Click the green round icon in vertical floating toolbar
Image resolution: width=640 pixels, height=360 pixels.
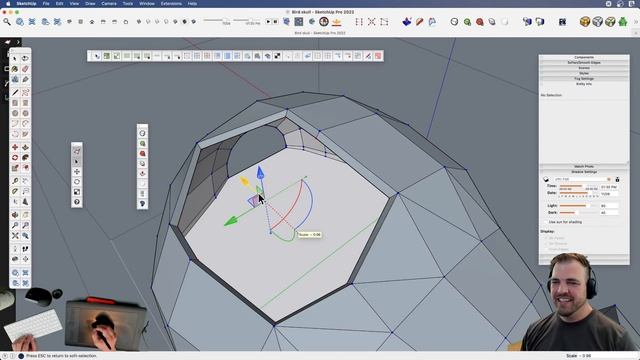coord(142,143)
